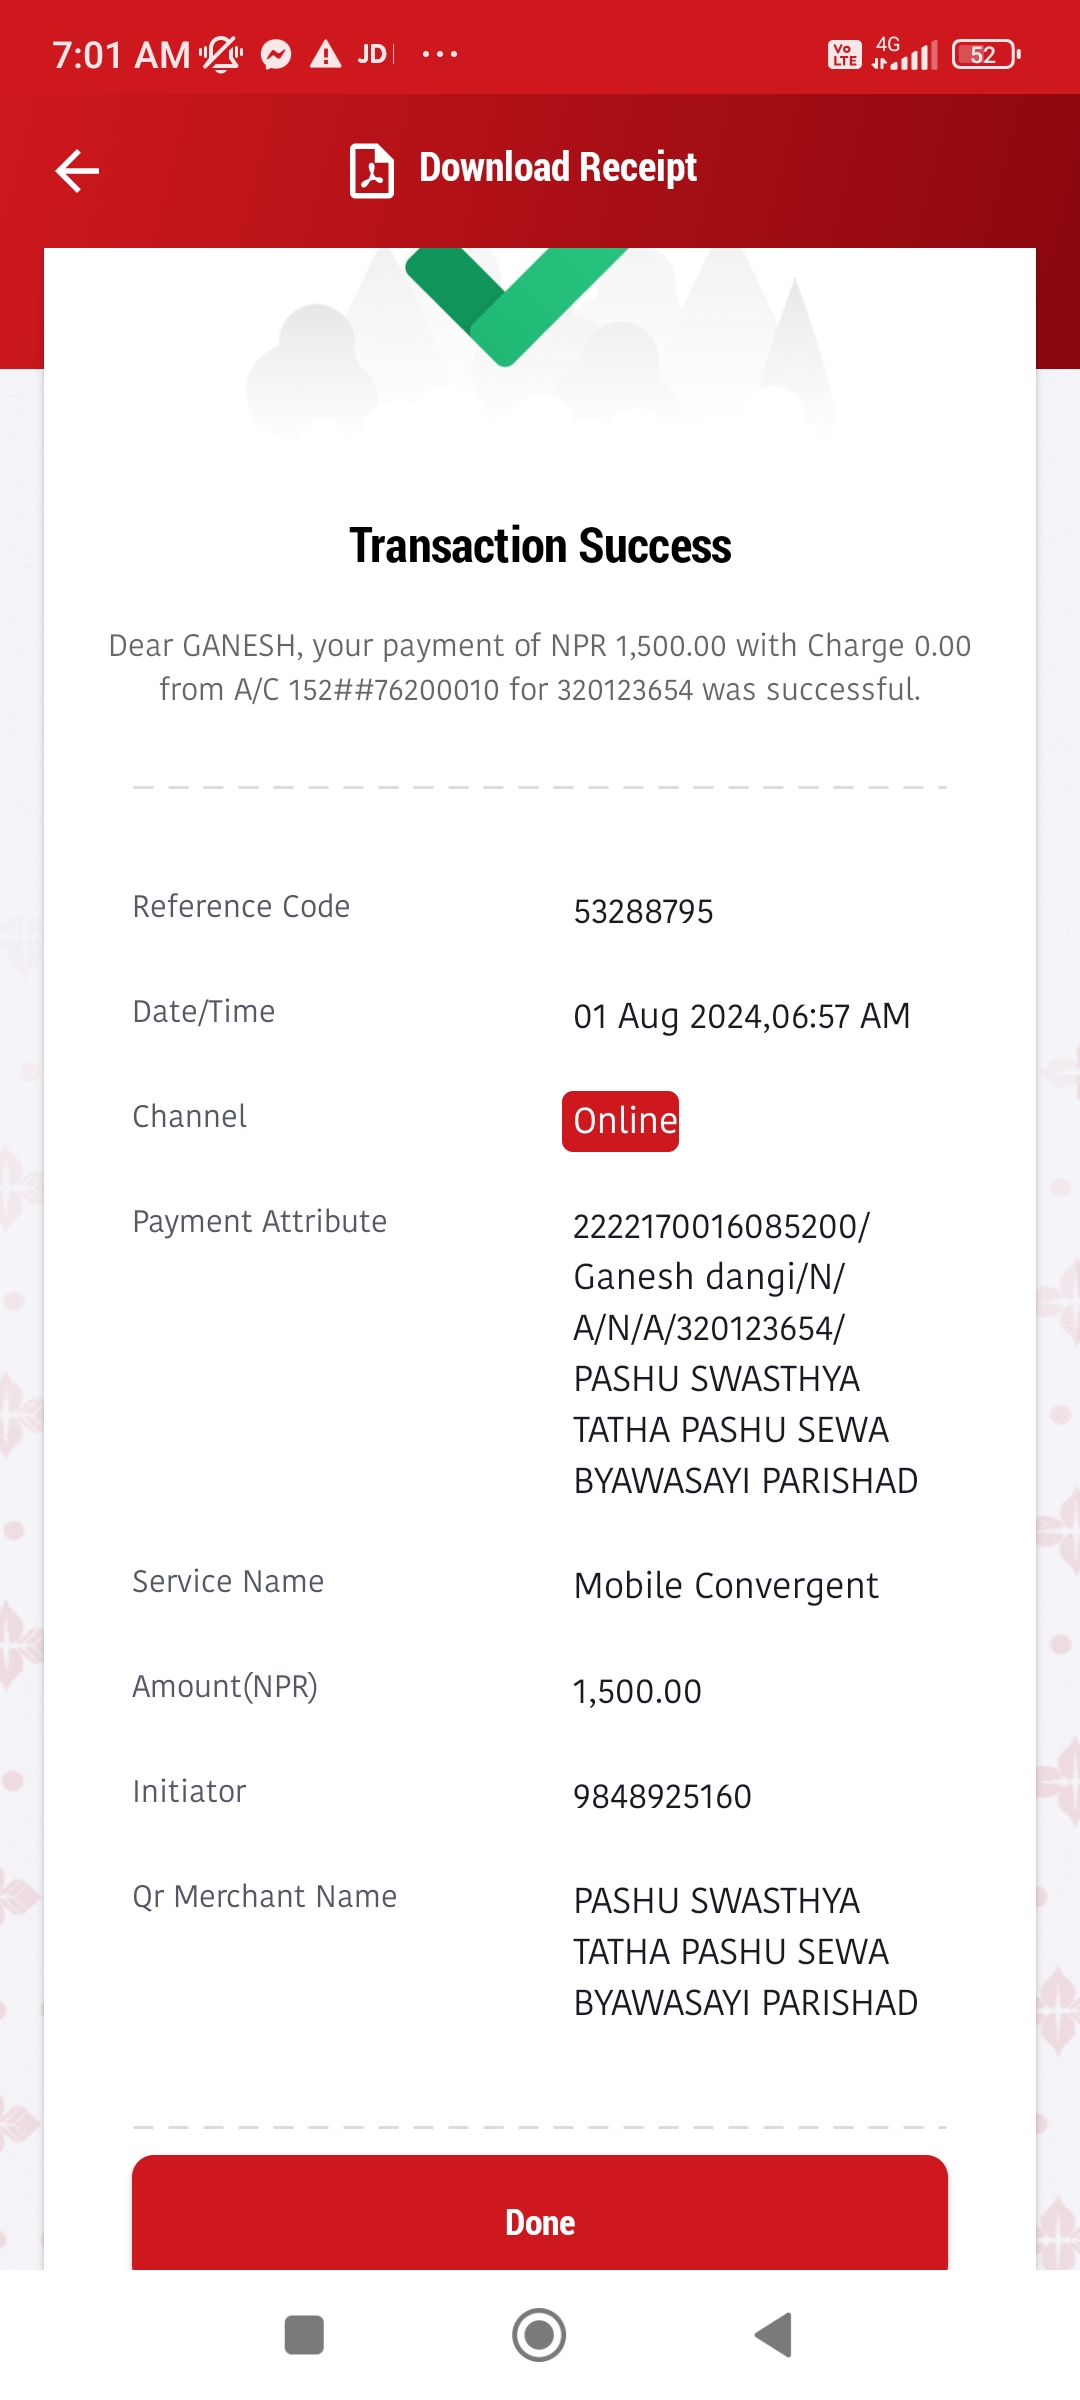Tap the Android recent apps square
The image size is (1080, 2400).
[304, 2335]
